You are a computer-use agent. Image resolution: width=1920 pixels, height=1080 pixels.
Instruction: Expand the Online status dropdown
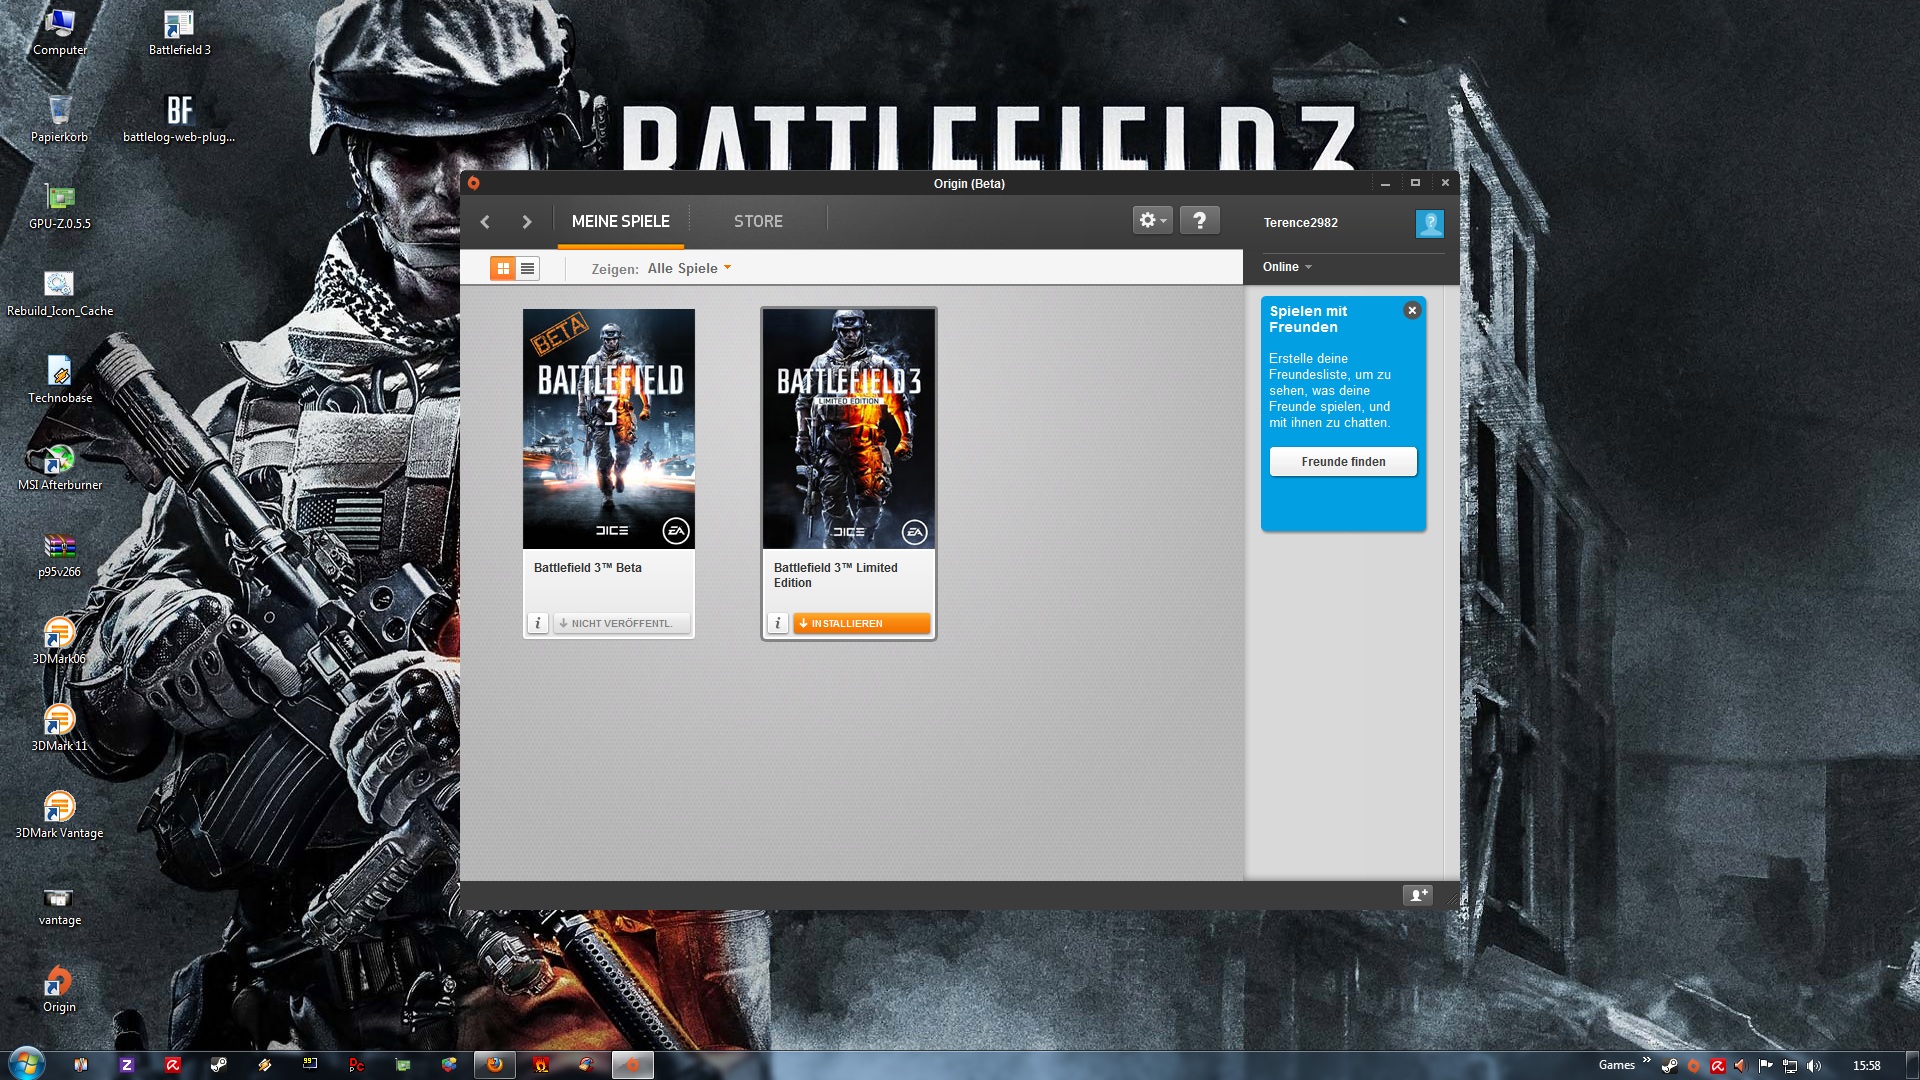tap(1287, 267)
